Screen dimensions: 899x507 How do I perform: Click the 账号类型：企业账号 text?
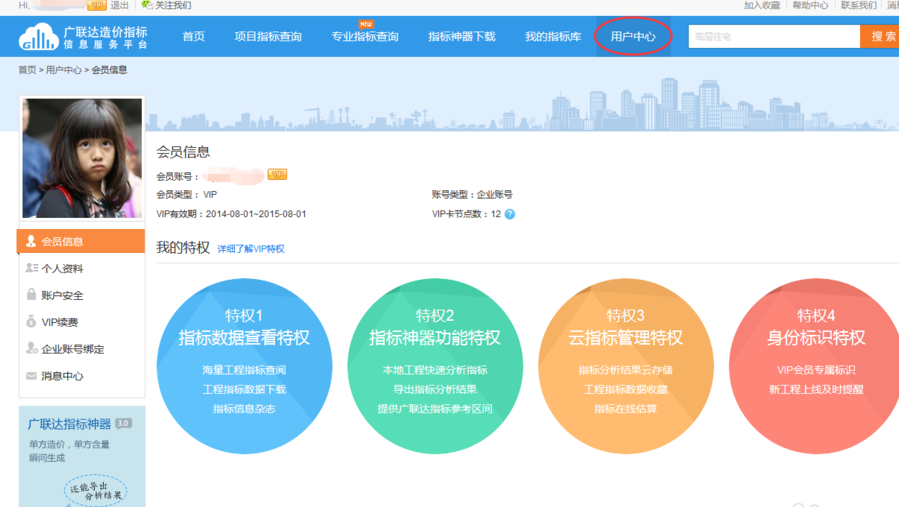472,195
